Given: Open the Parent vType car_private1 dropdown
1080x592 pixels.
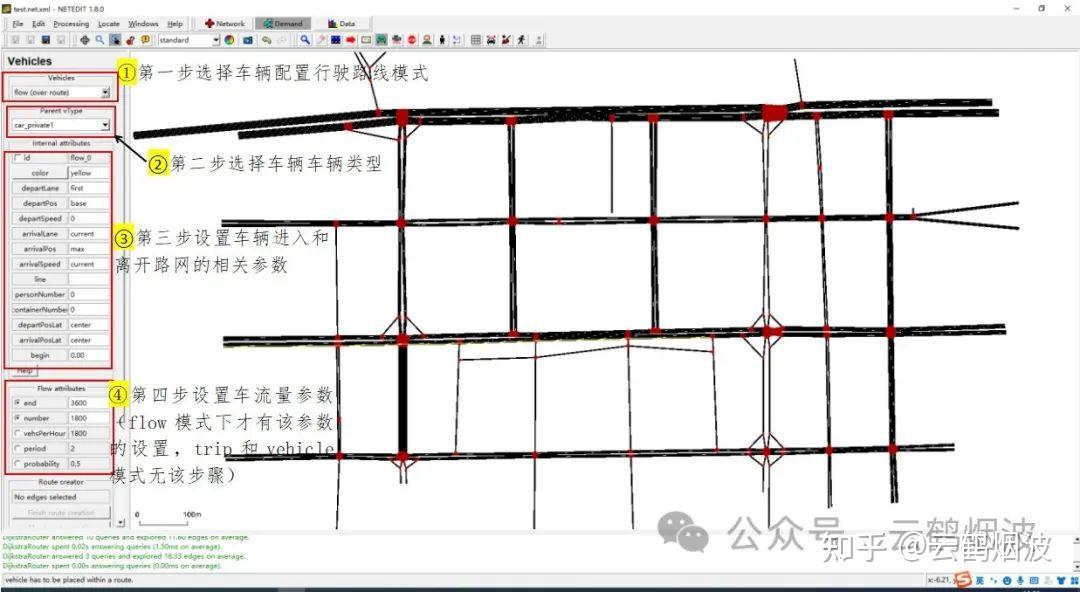Looking at the screenshot, I should click(x=61, y=125).
